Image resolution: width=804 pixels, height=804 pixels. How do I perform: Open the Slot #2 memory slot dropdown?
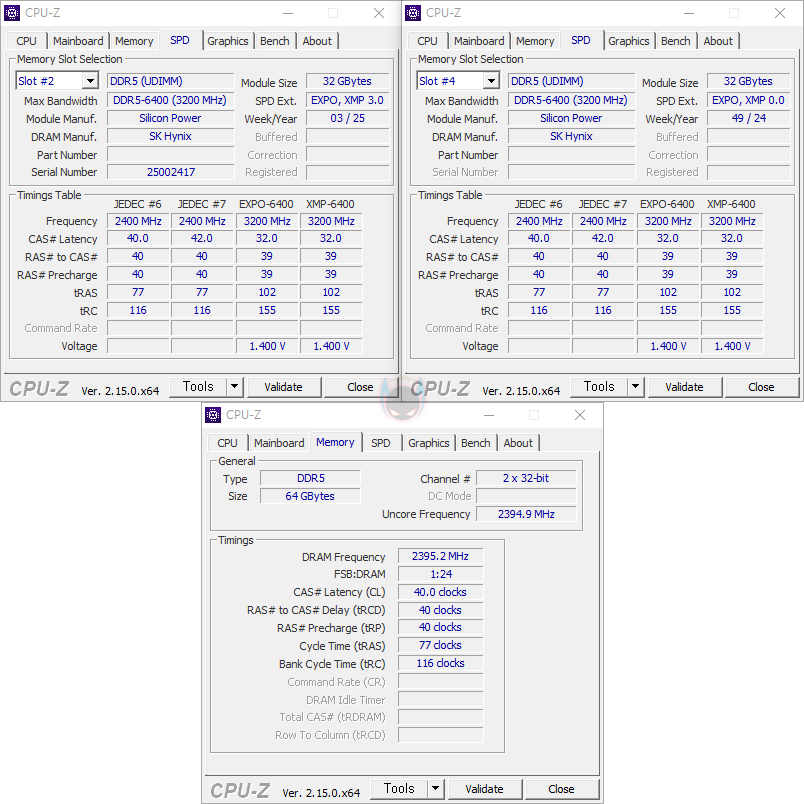point(90,81)
